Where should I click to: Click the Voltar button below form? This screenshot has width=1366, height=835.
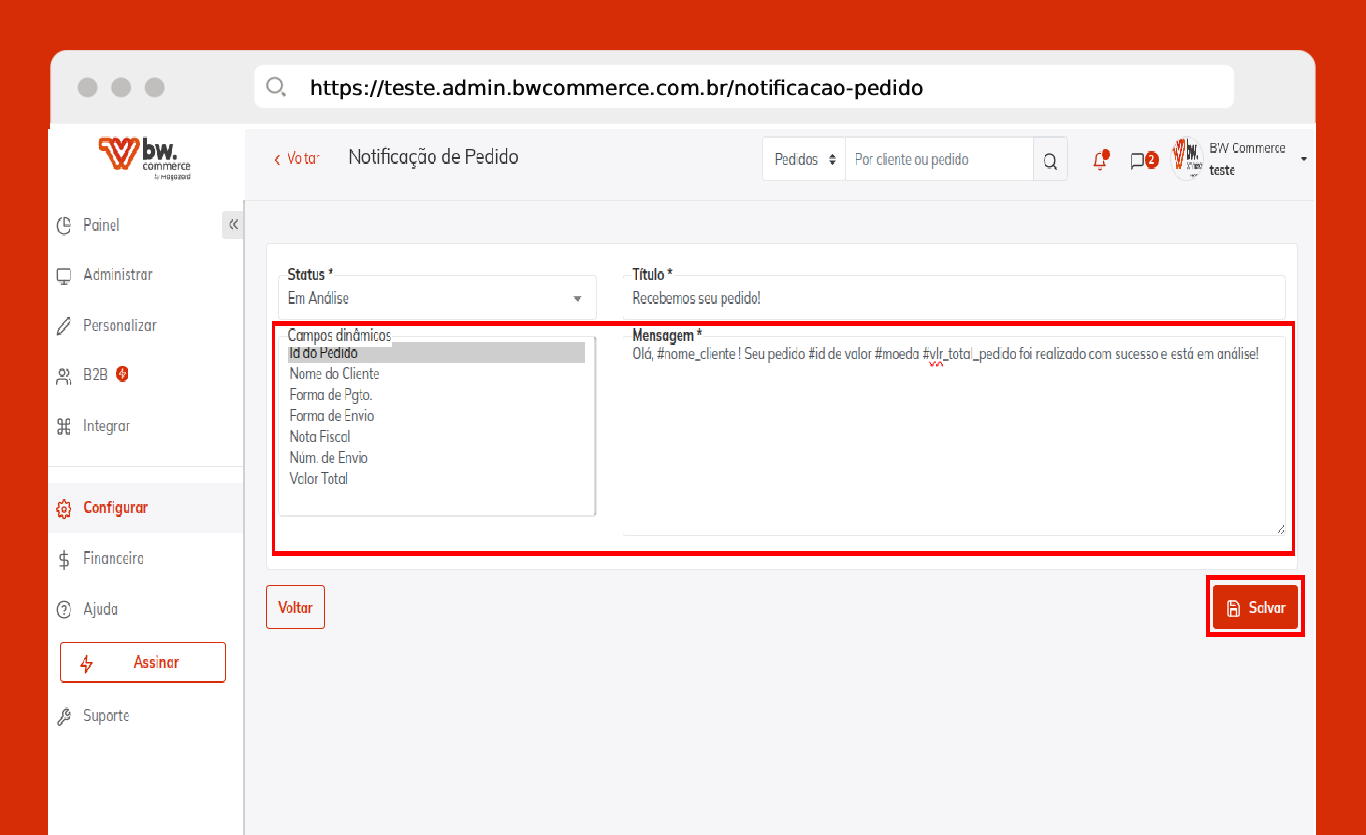tap(295, 607)
